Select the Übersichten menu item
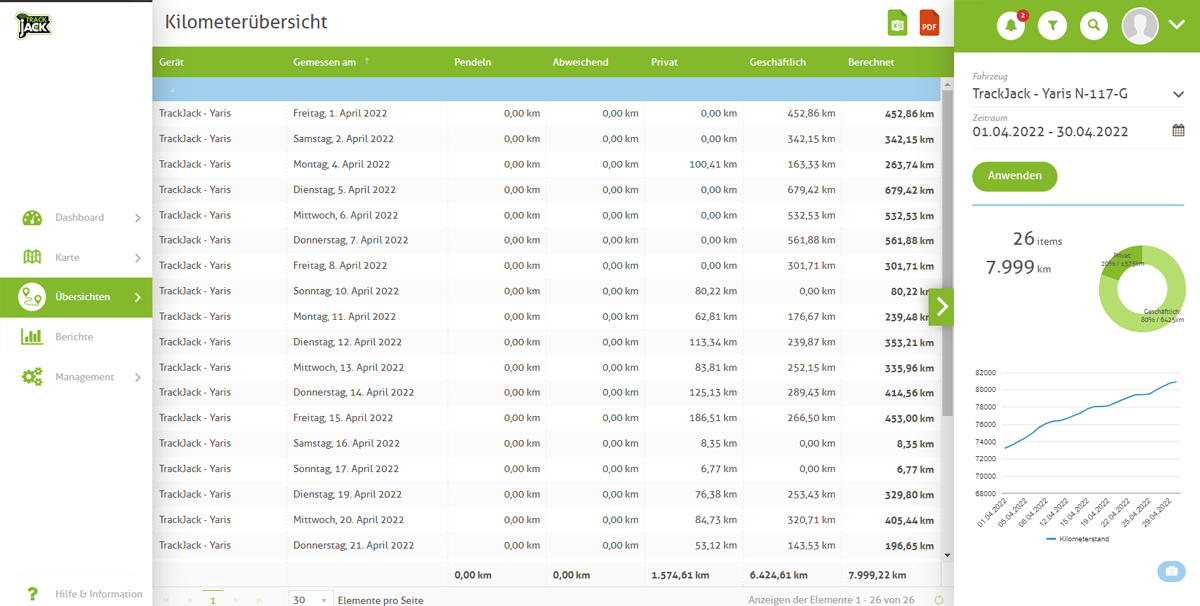1200x606 pixels. click(x=76, y=297)
